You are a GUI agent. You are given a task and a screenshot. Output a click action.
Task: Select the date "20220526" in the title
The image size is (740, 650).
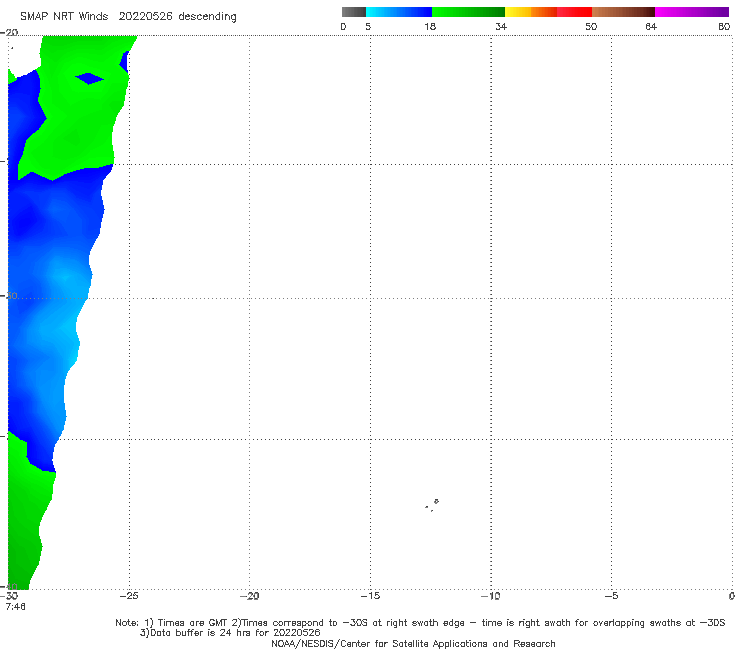click(145, 17)
